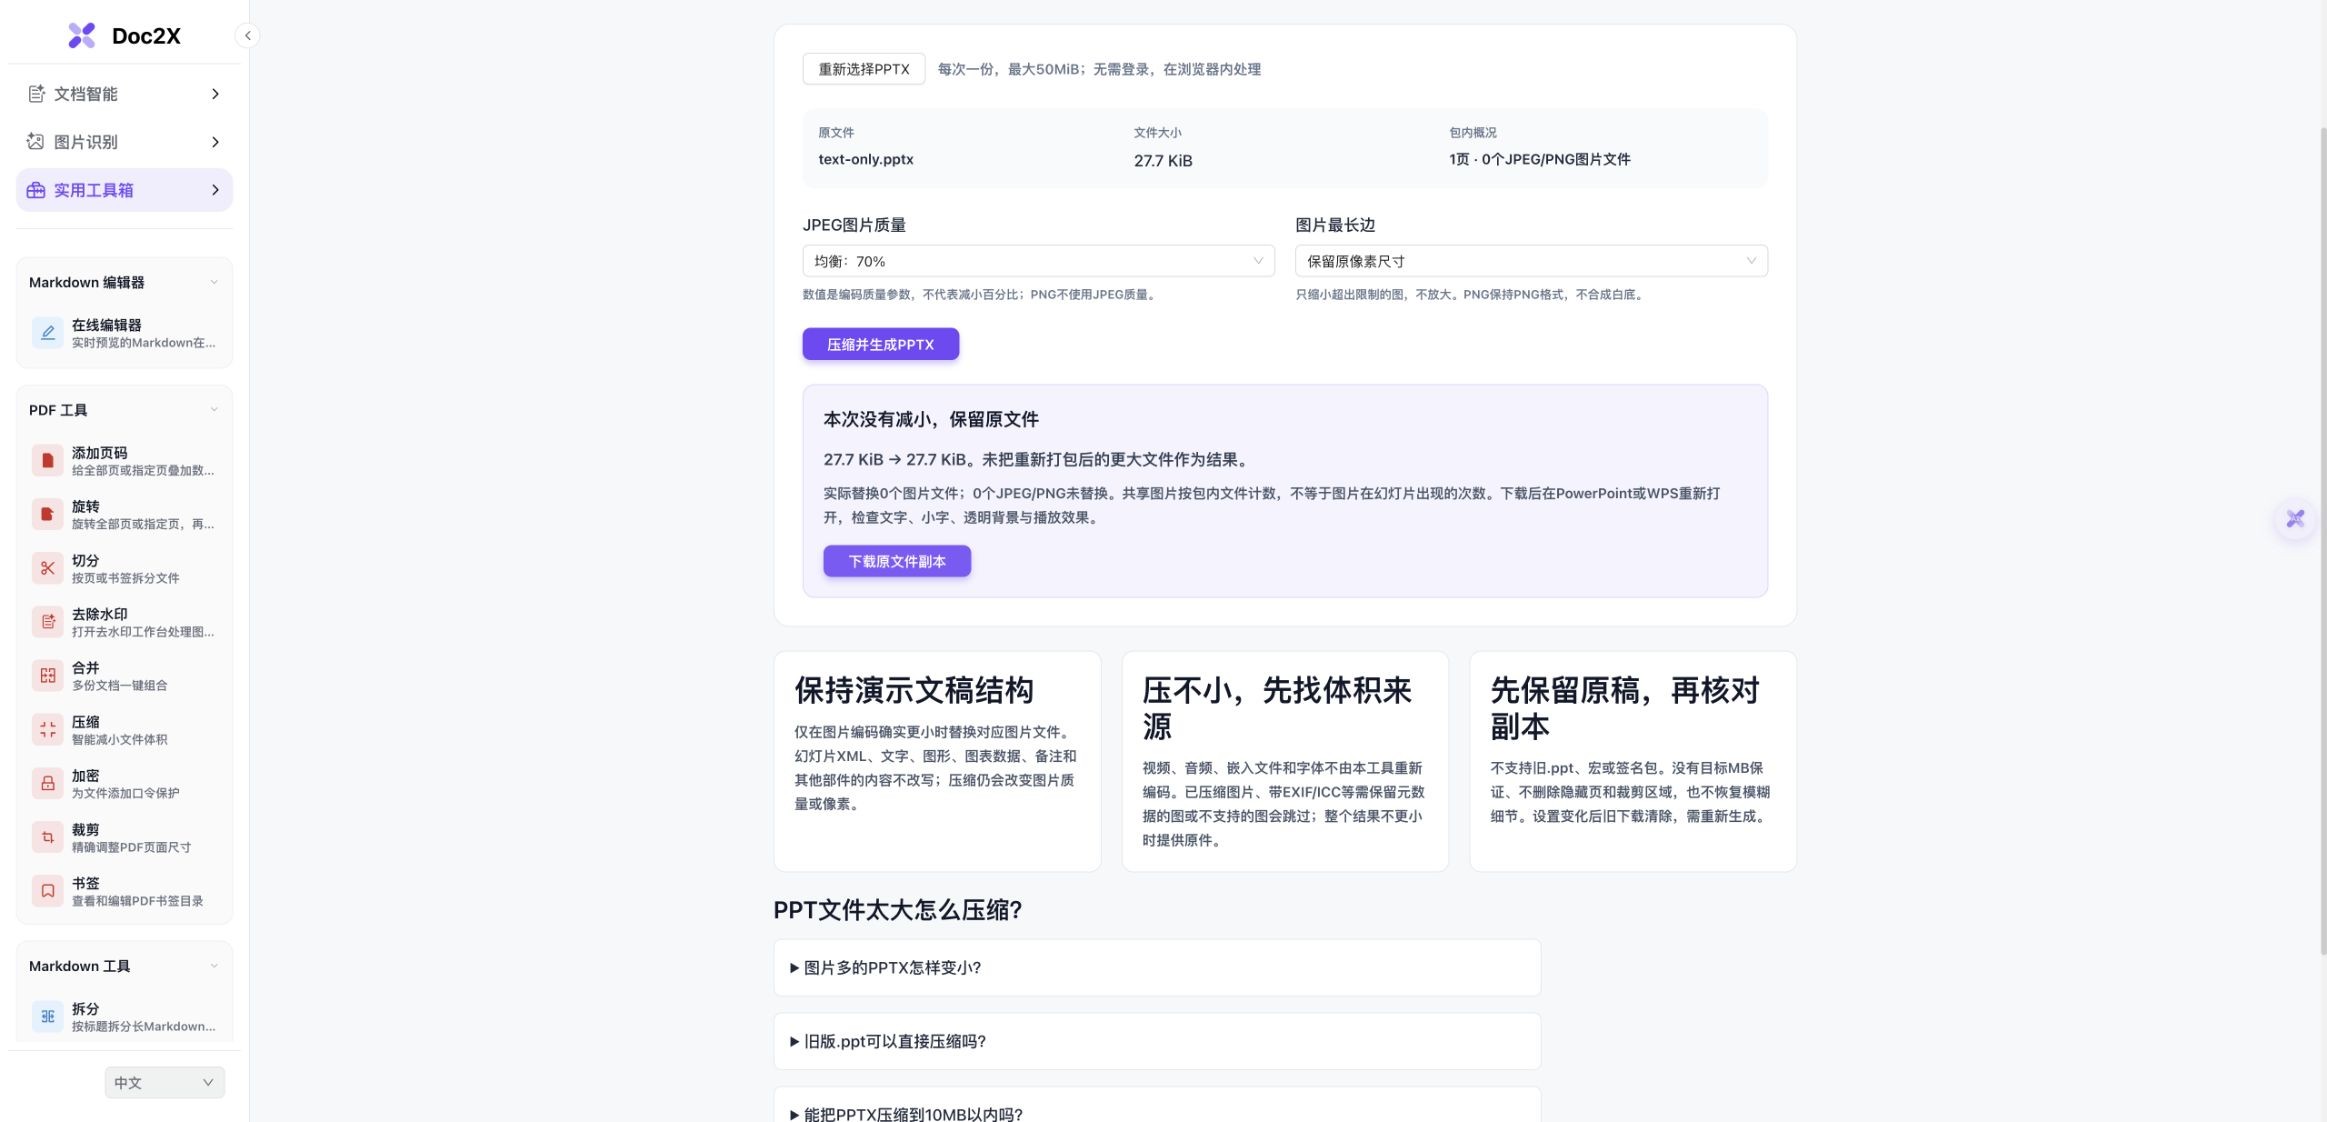Click 压缩并生成PPTX button
Viewport: 2327px width, 1122px height.
point(880,344)
